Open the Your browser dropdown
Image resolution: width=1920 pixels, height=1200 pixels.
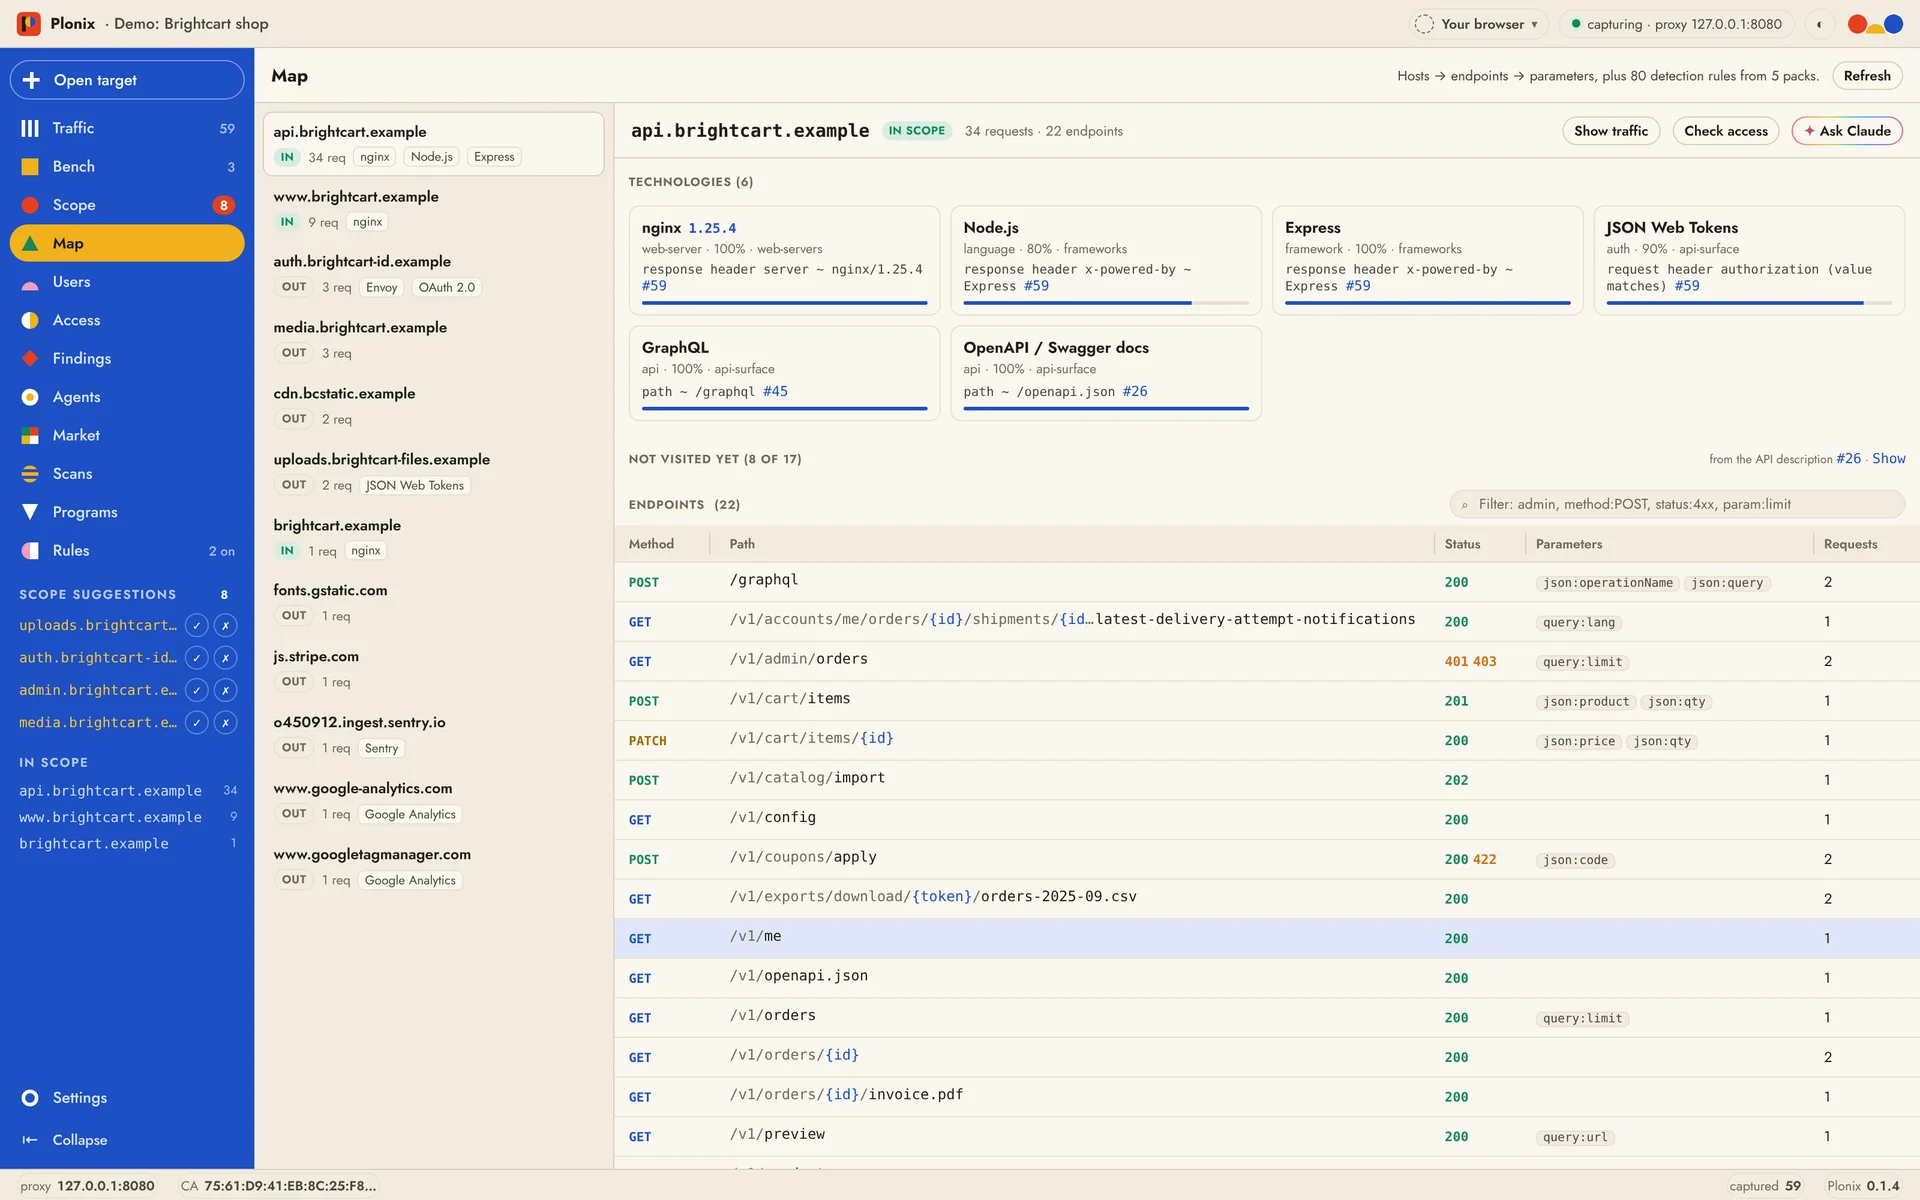click(x=1478, y=24)
